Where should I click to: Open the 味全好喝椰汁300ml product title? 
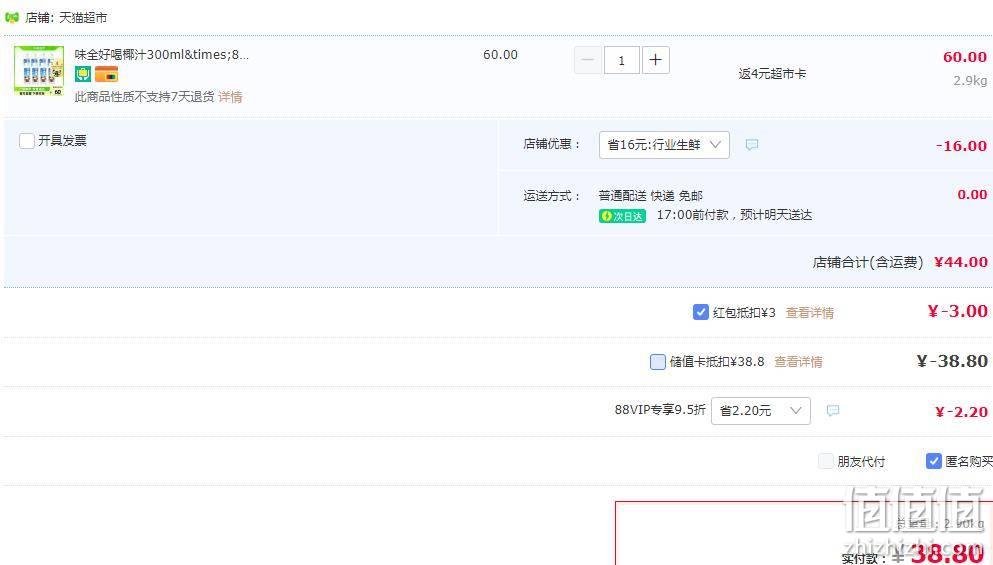click(x=161, y=54)
